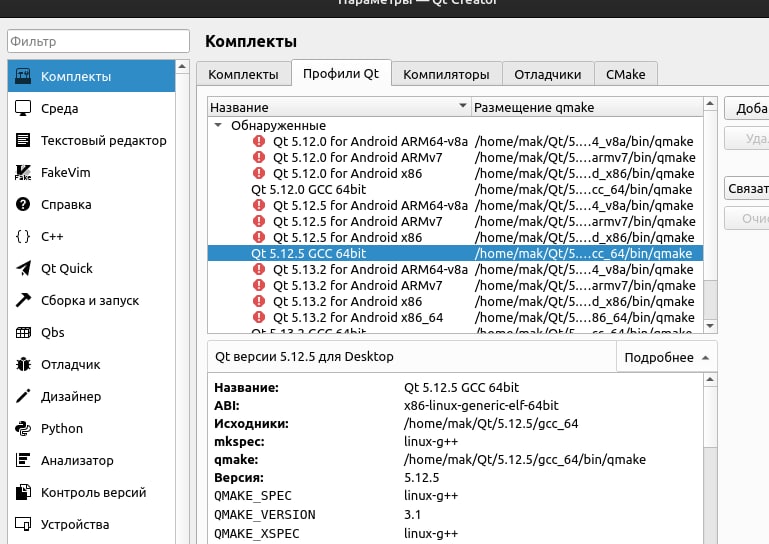Click the QMAKE_XSPEC row label

(256, 534)
